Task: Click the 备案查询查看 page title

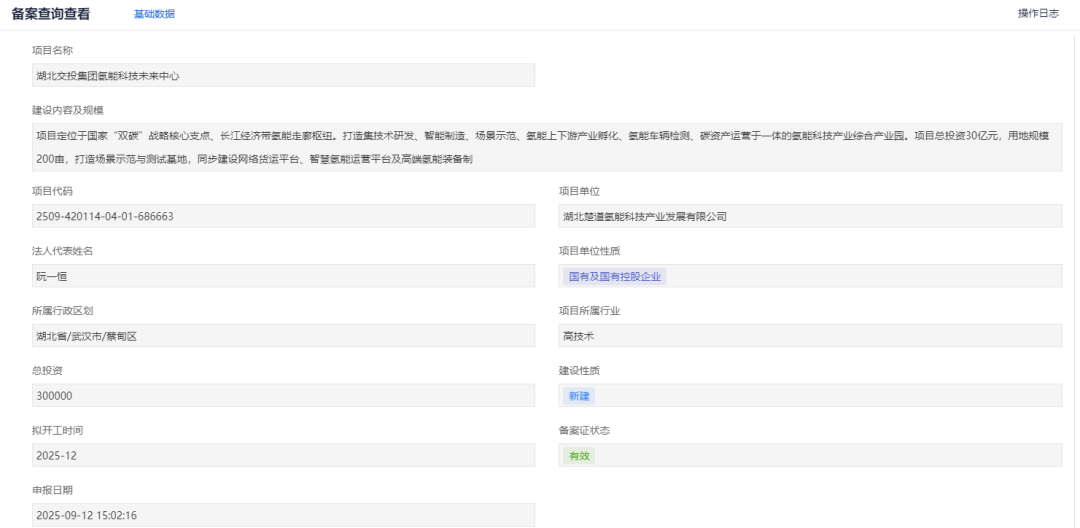Action: pos(50,14)
